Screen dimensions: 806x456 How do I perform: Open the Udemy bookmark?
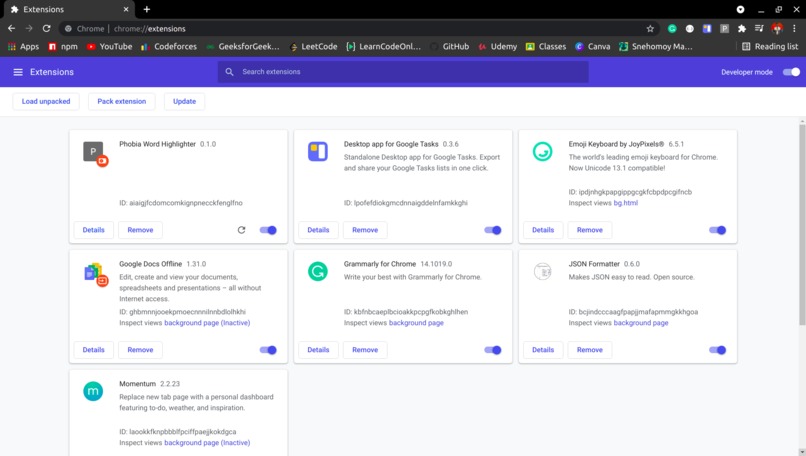(x=498, y=46)
